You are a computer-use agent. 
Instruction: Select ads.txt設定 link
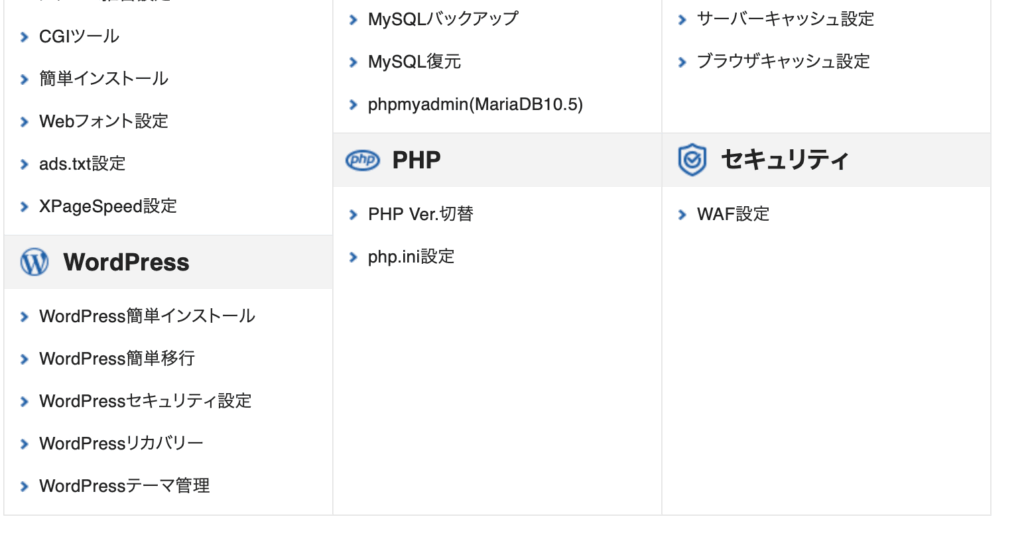(82, 163)
